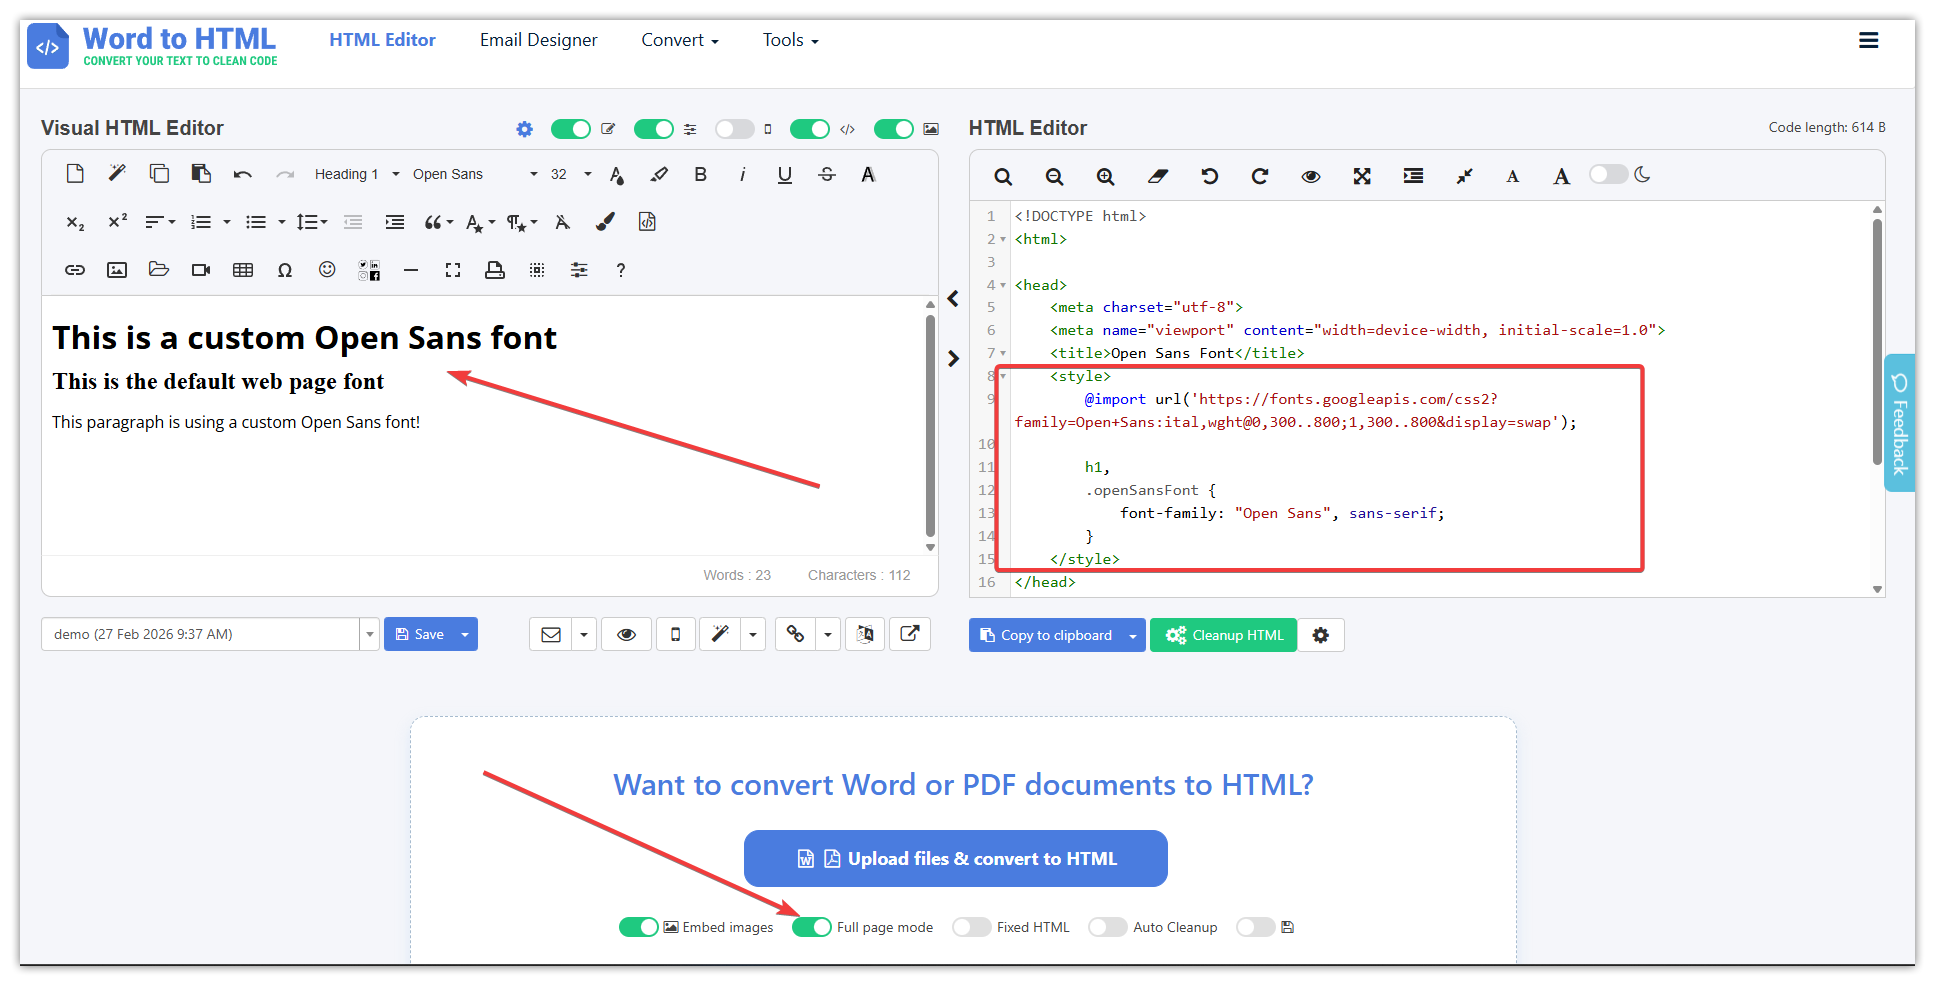
Task: Click the emoji smiley icon
Action: coord(327,270)
